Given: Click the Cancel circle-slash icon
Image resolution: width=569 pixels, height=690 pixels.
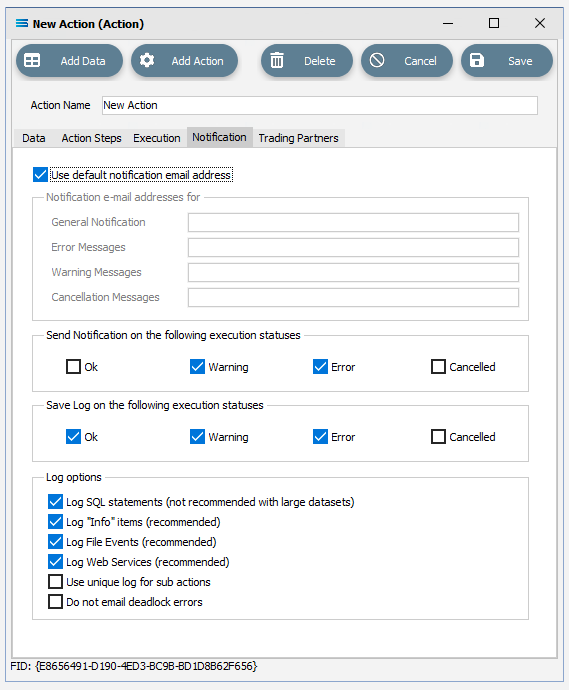Looking at the screenshot, I should pos(377,60).
